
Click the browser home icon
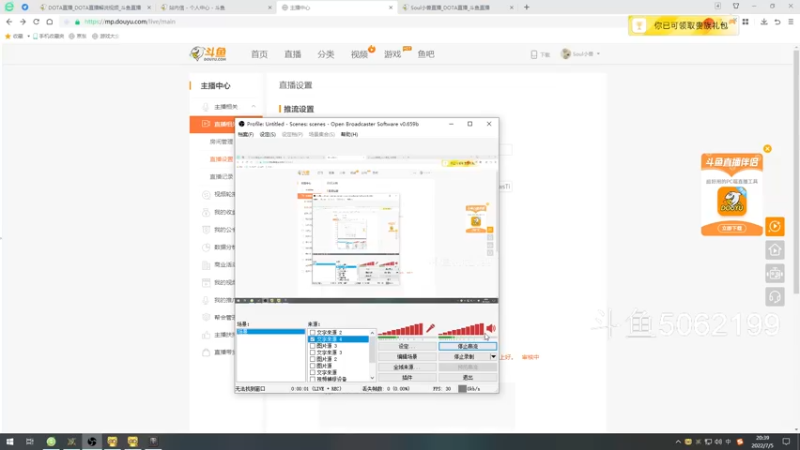[x=49, y=21]
